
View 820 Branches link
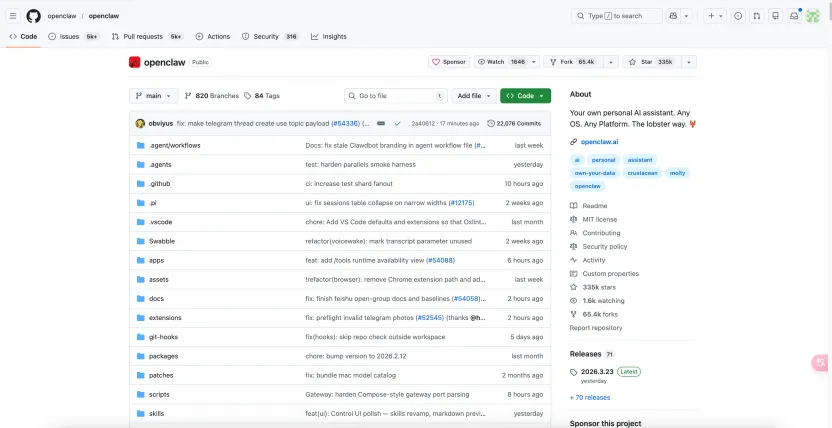(212, 96)
